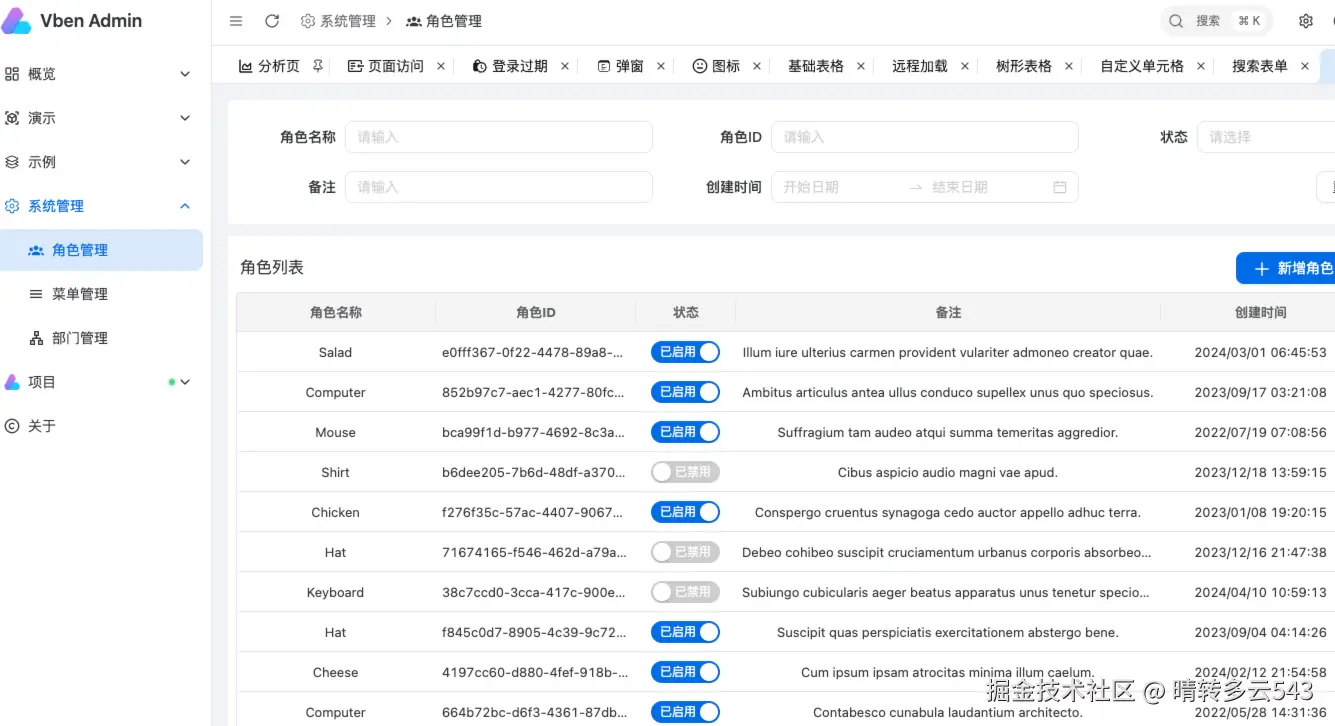Click the '2022/07/19 07:08:56' creation time cell

pyautogui.click(x=1260, y=432)
